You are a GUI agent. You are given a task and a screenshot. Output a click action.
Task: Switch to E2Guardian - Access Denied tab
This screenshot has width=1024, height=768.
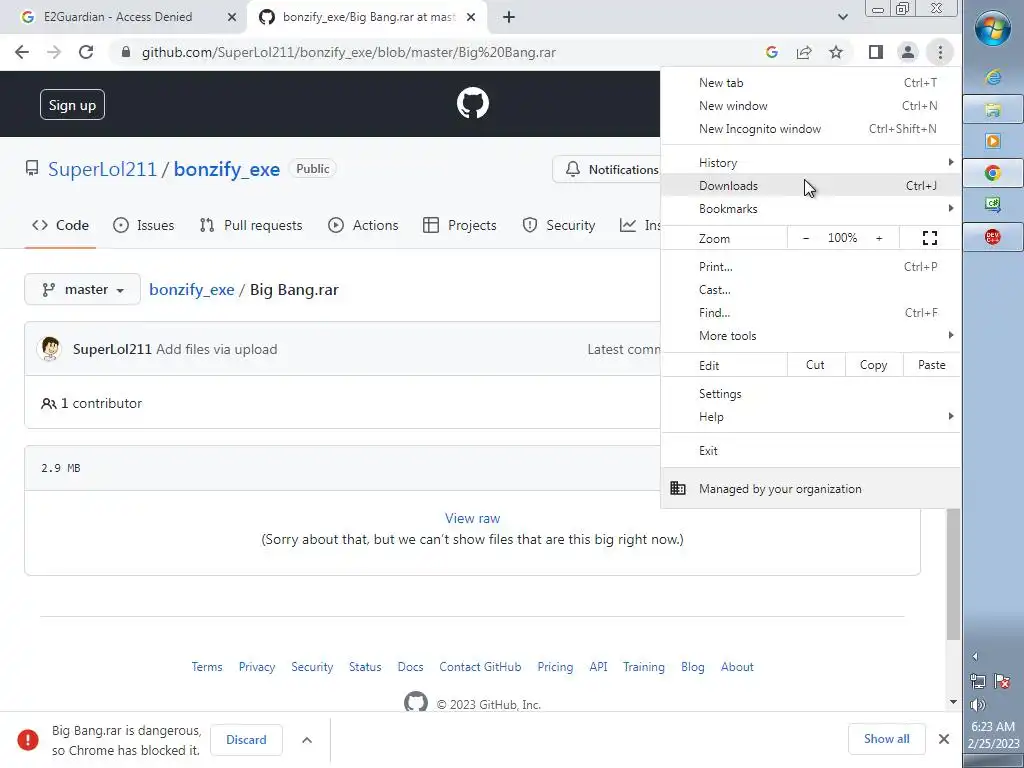pos(124,17)
